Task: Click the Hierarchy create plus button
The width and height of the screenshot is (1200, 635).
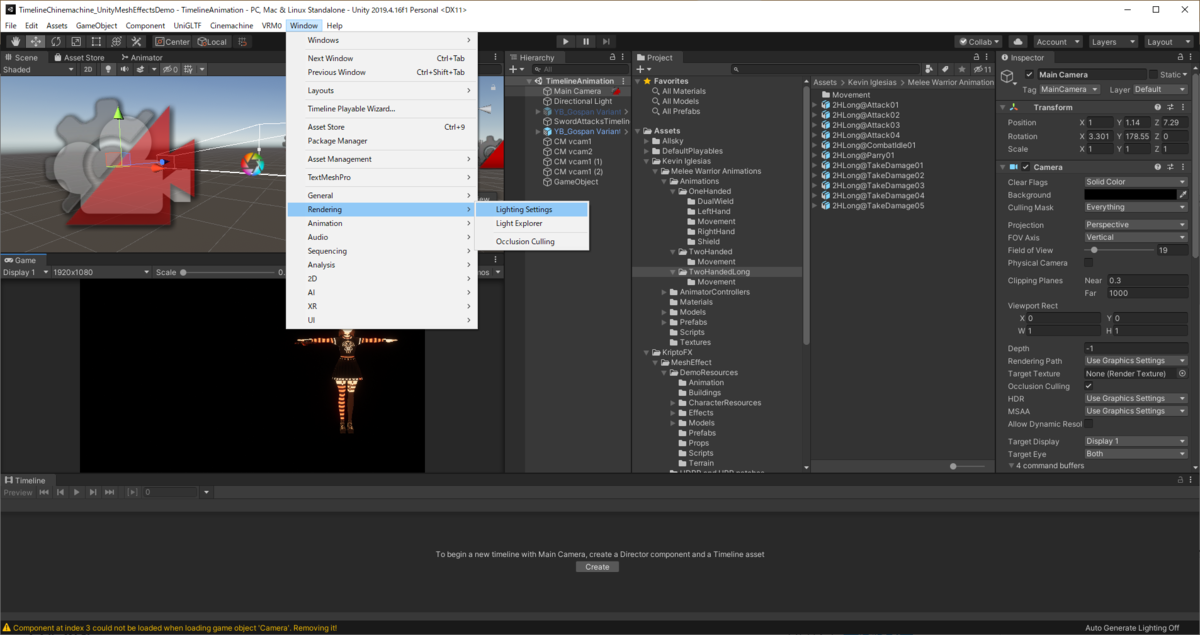Action: pos(515,70)
